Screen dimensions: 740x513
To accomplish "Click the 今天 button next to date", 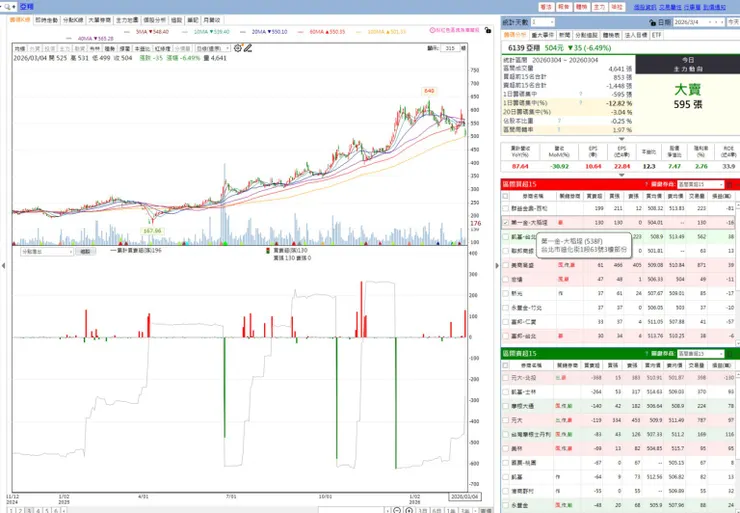I will point(733,22).
